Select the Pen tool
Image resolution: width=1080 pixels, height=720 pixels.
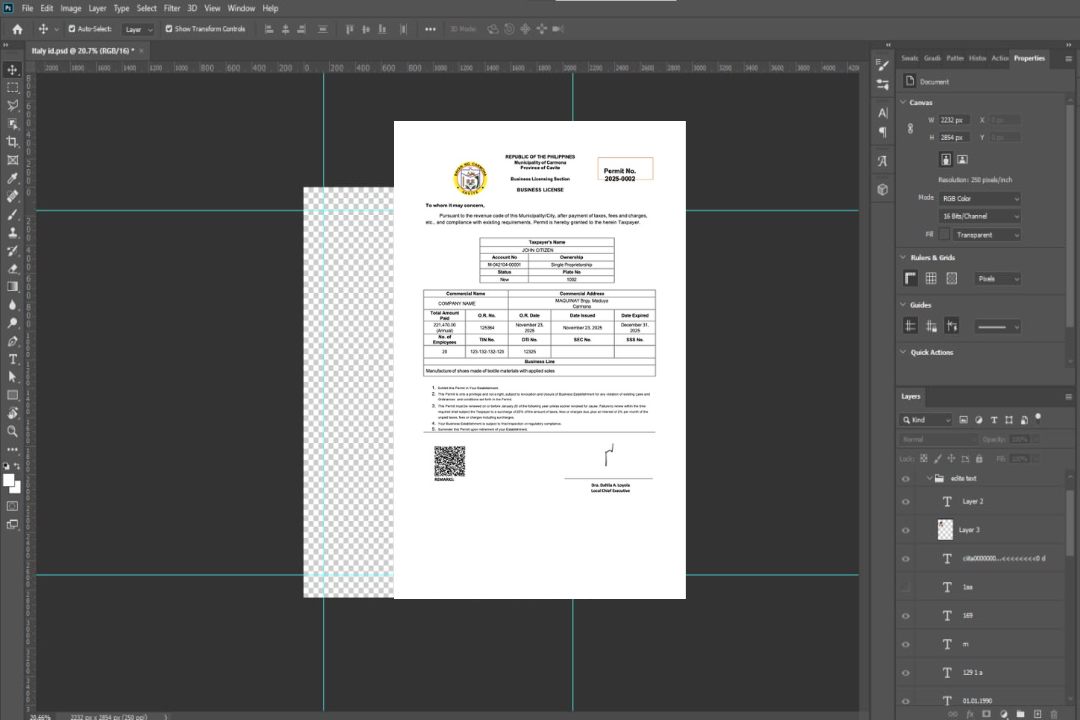coord(12,341)
